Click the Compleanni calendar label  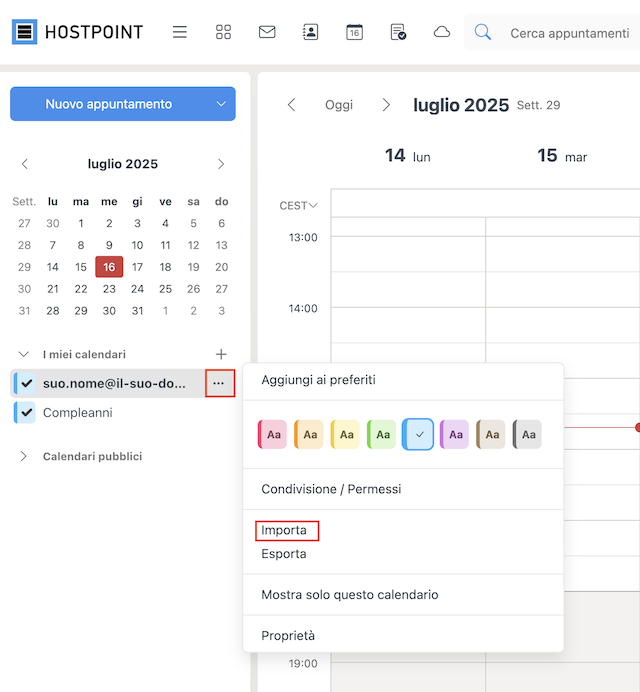click(x=78, y=413)
